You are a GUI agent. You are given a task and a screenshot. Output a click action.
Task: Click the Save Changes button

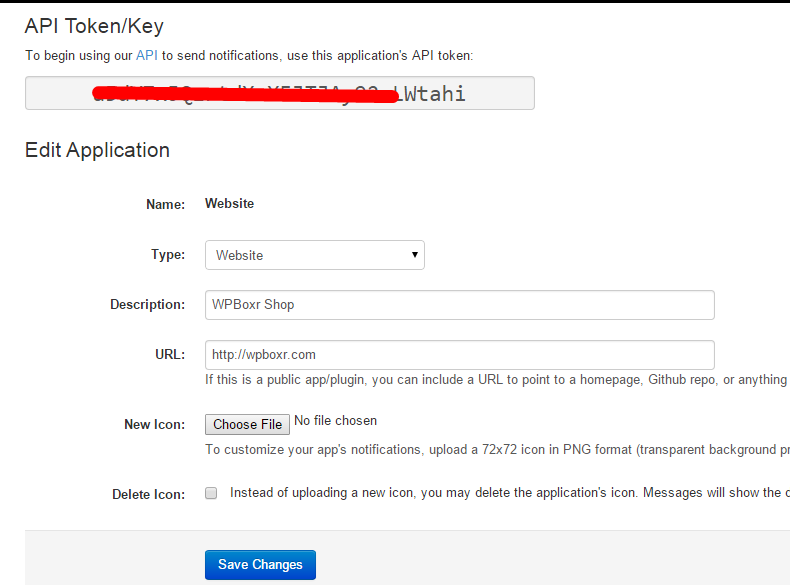[260, 565]
